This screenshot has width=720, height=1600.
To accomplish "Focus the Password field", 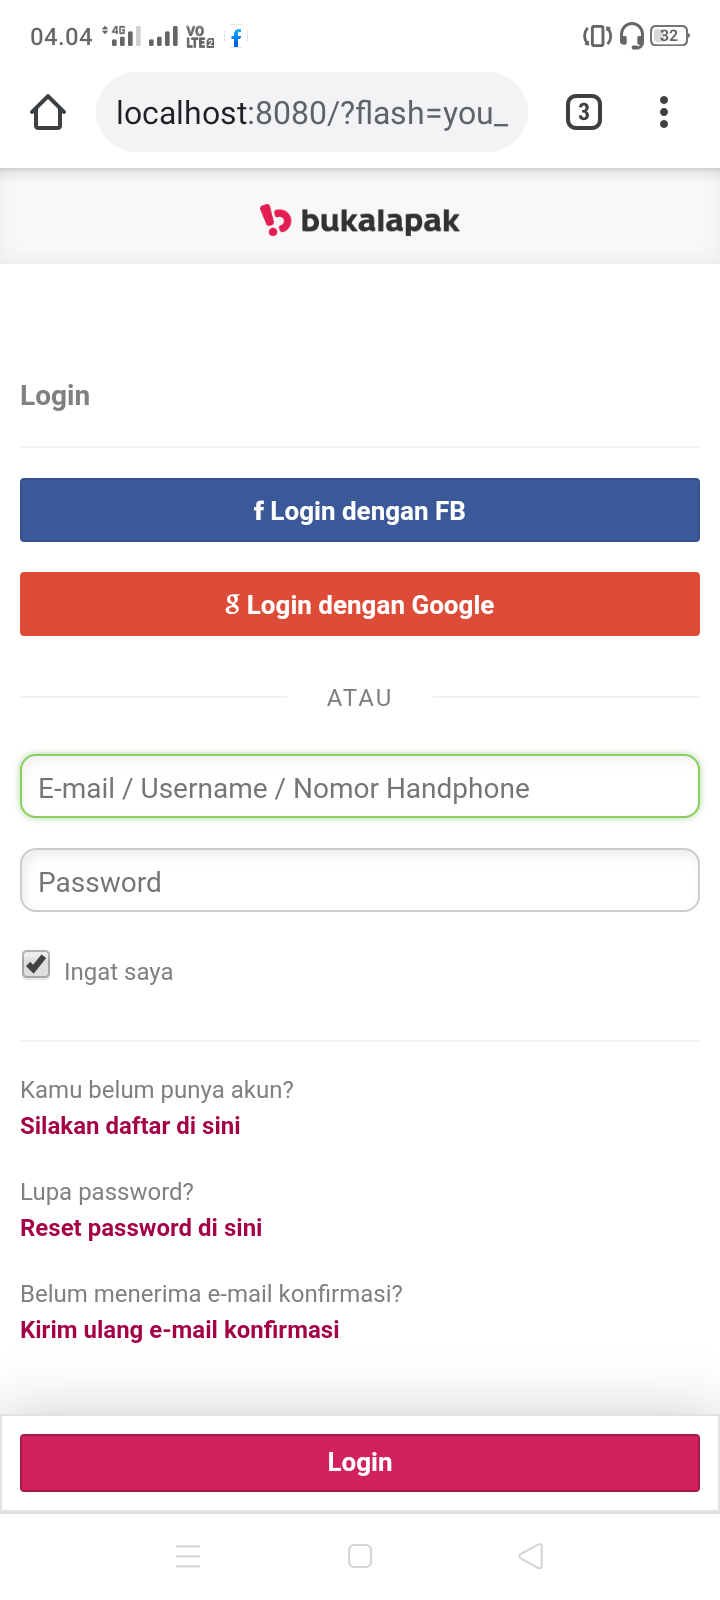I will (360, 881).
